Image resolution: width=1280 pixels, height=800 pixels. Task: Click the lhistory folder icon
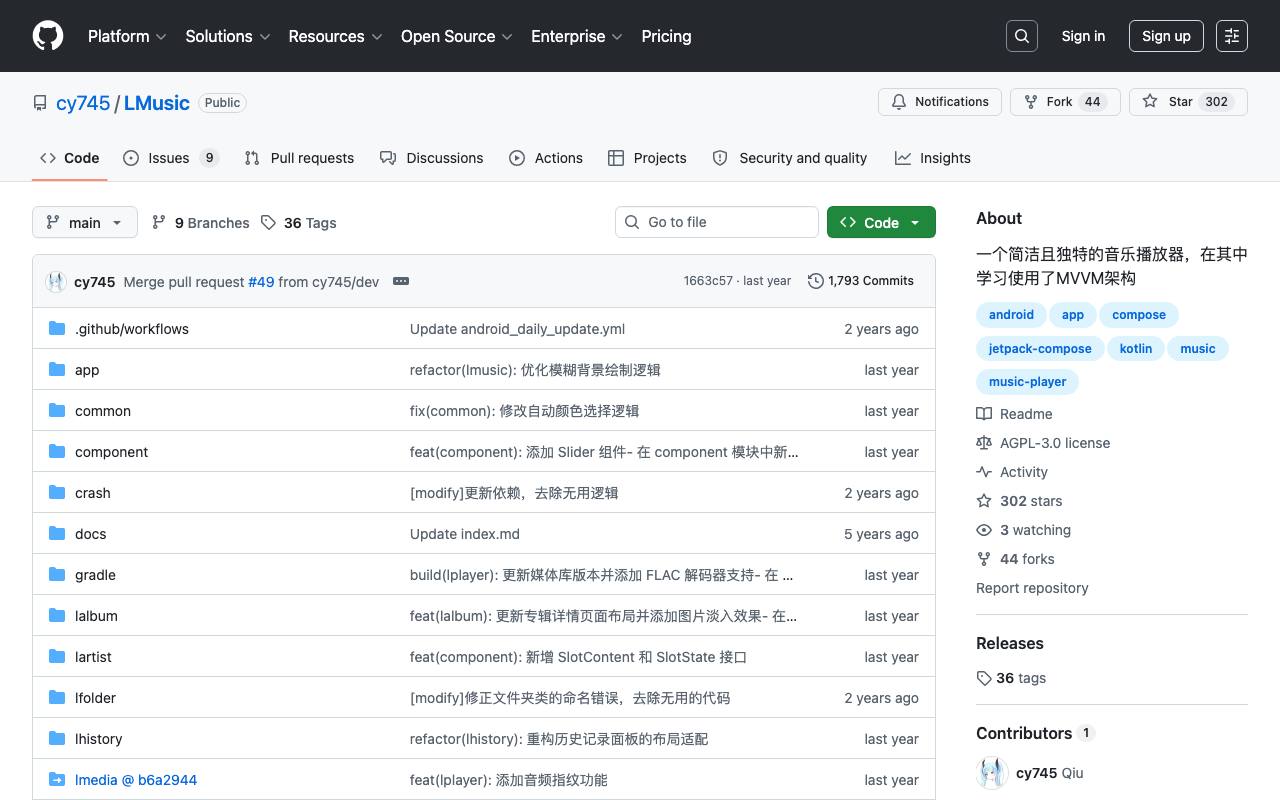coord(57,738)
